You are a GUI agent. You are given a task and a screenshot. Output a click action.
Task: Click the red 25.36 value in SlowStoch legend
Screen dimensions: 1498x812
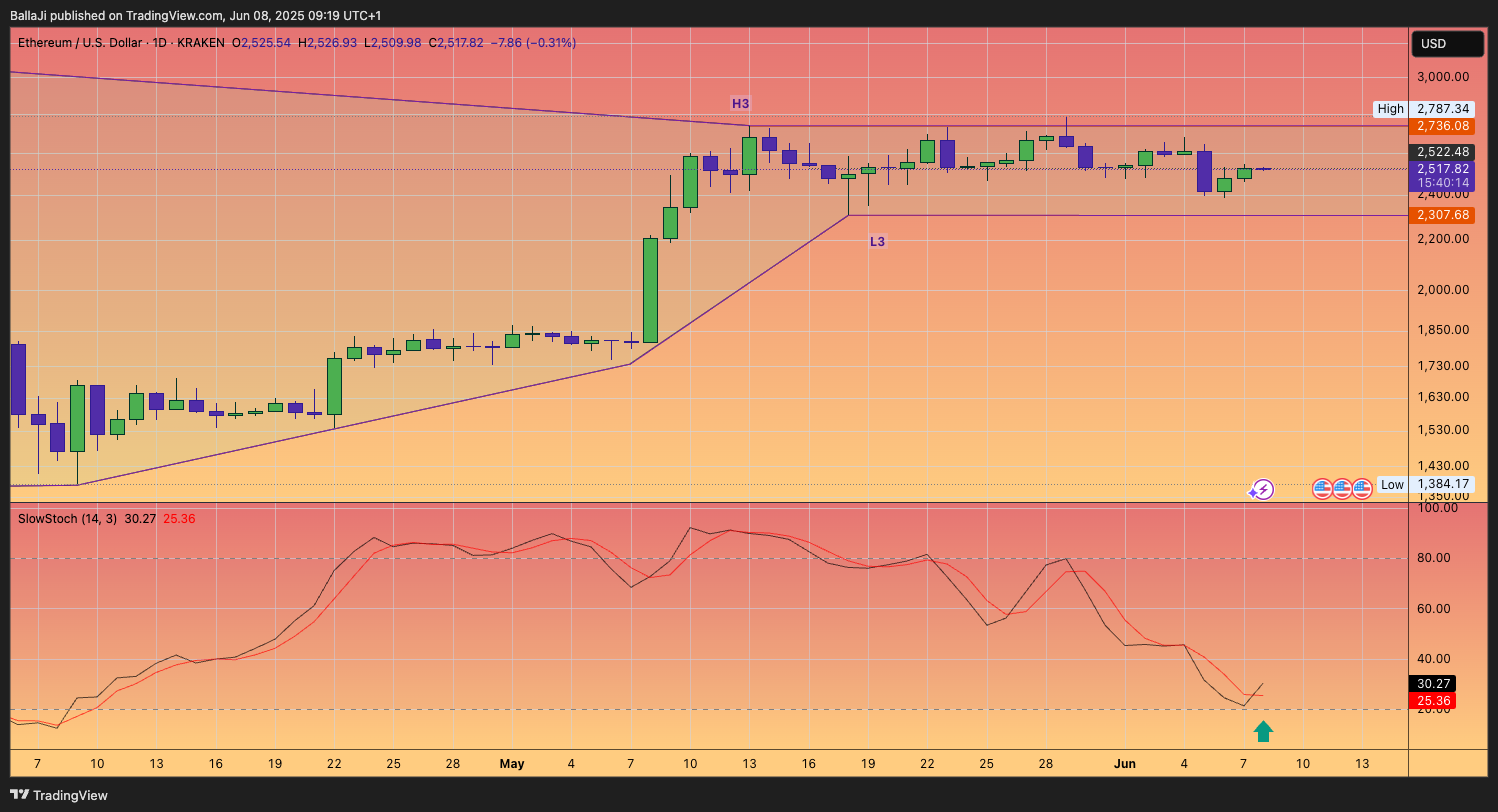click(x=179, y=519)
